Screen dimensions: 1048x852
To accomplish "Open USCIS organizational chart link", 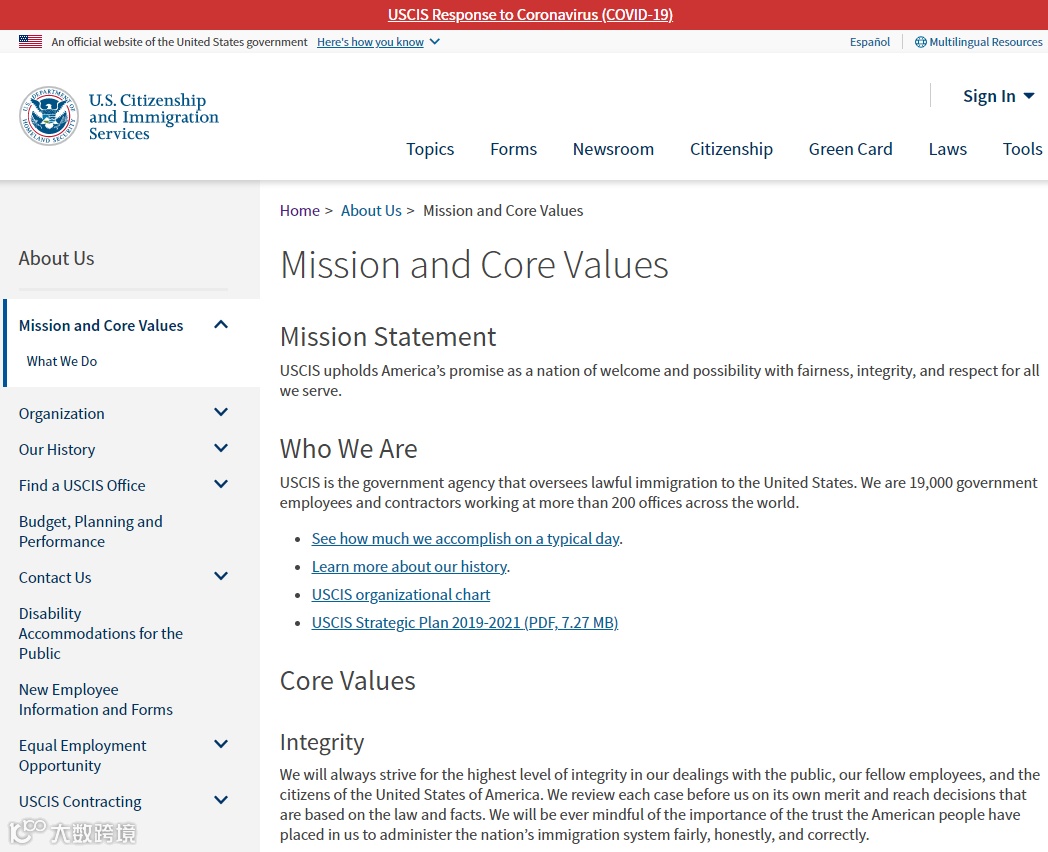I will [x=400, y=595].
